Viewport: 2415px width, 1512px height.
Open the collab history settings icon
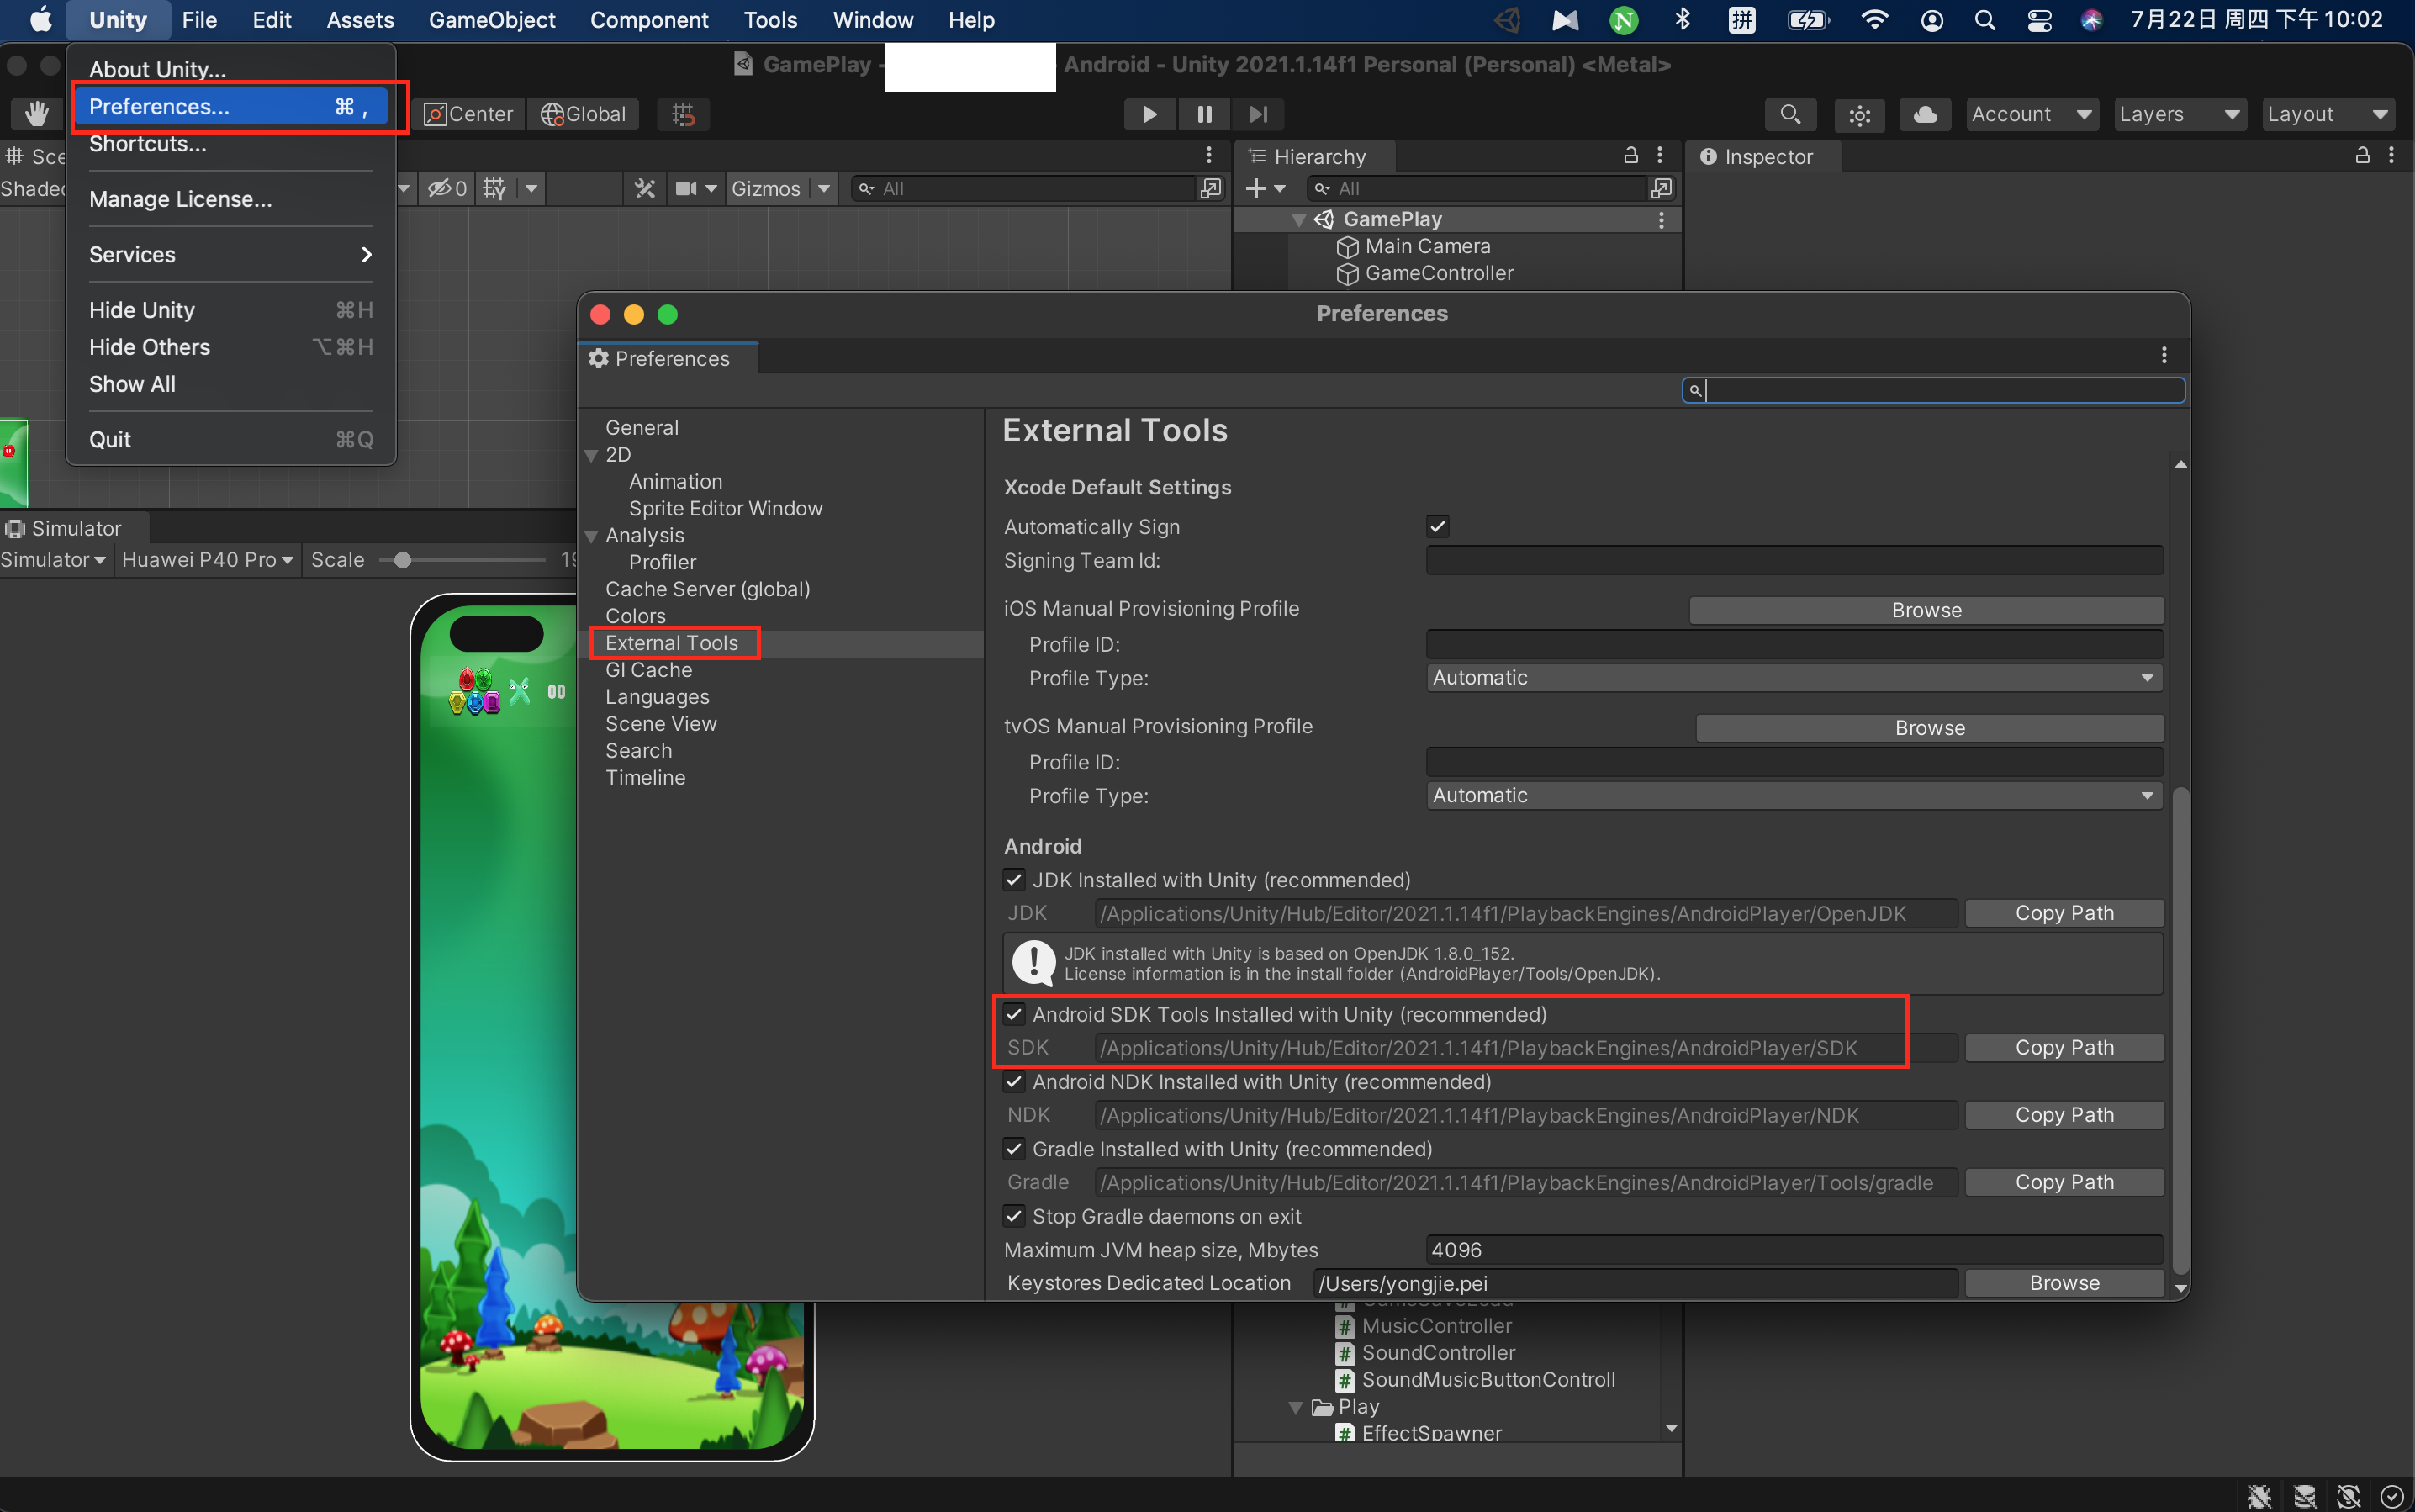point(1859,114)
